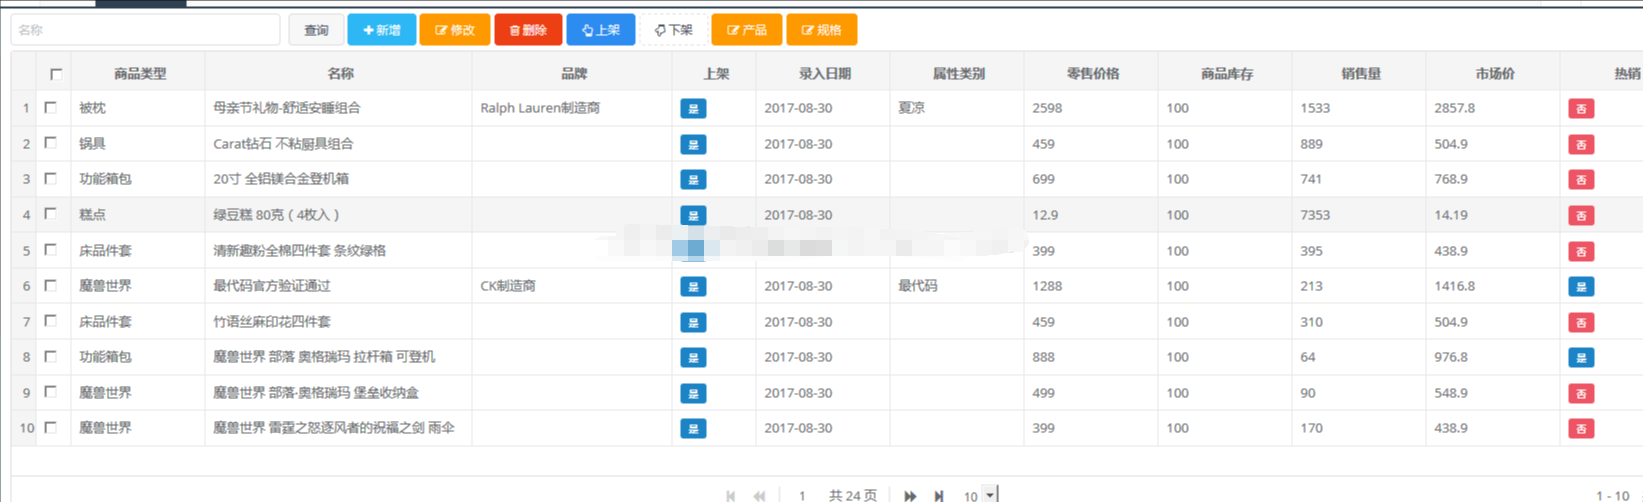Click the 查询 search button
Image resolution: width=1643 pixels, height=502 pixels.
pos(316,30)
